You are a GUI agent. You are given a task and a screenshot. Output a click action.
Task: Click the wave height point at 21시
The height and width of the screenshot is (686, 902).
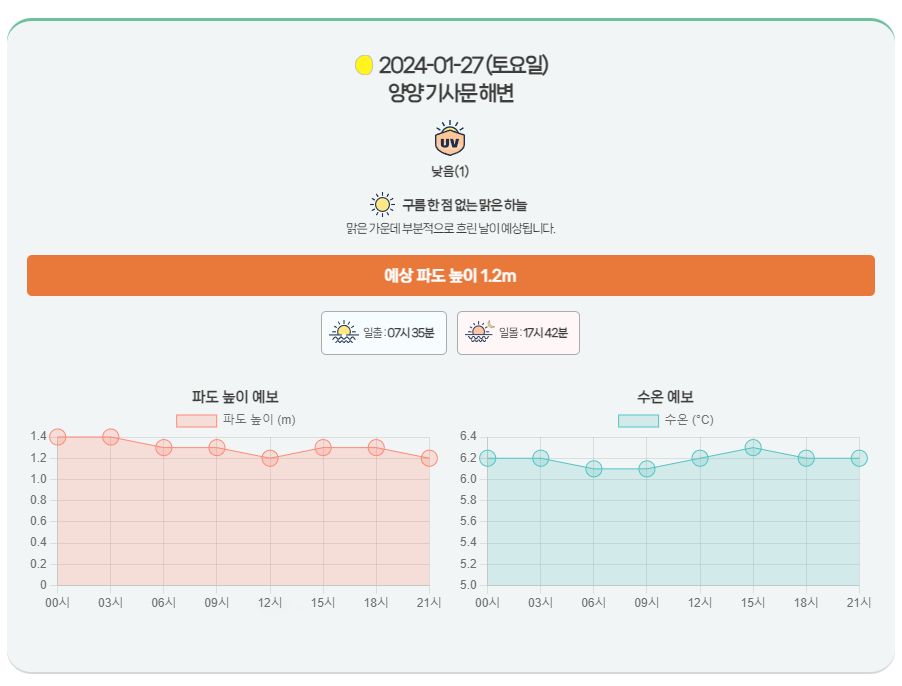[x=429, y=458]
